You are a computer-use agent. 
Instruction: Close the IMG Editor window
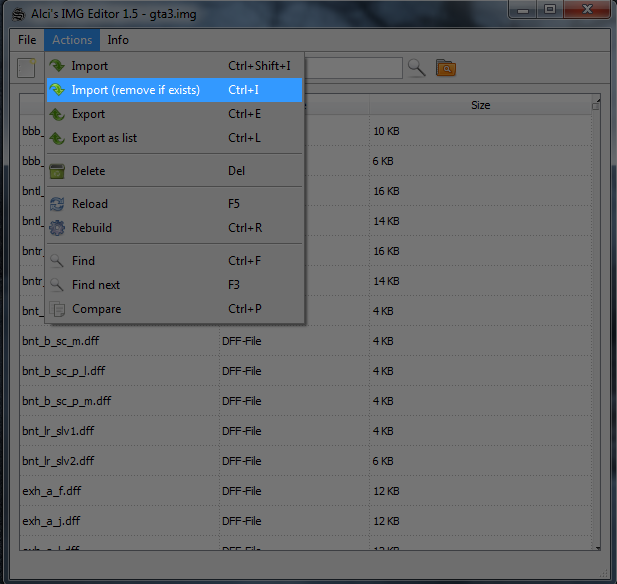587,9
